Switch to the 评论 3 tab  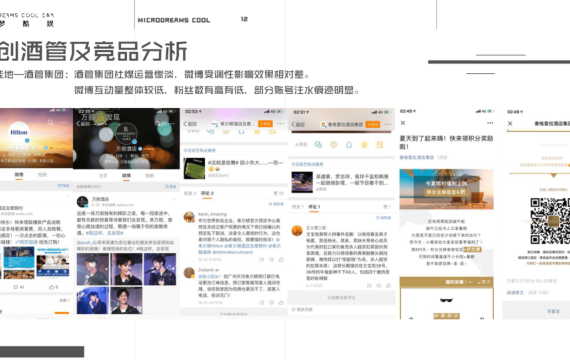click(x=207, y=193)
